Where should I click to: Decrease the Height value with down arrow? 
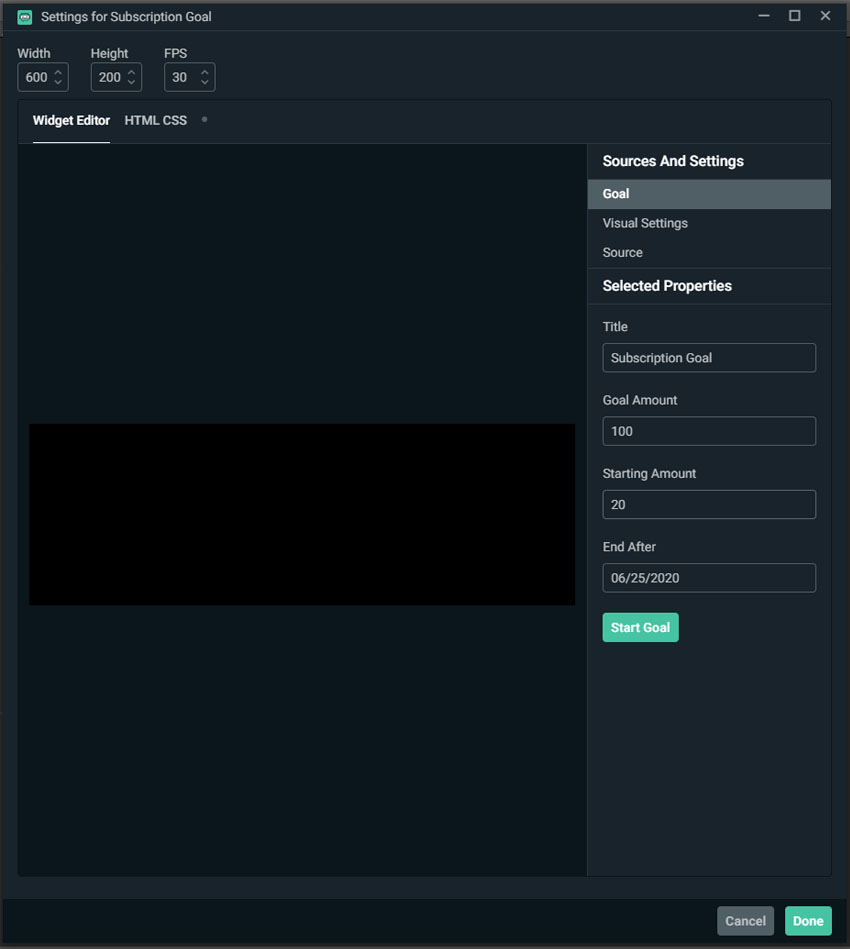coord(131,82)
